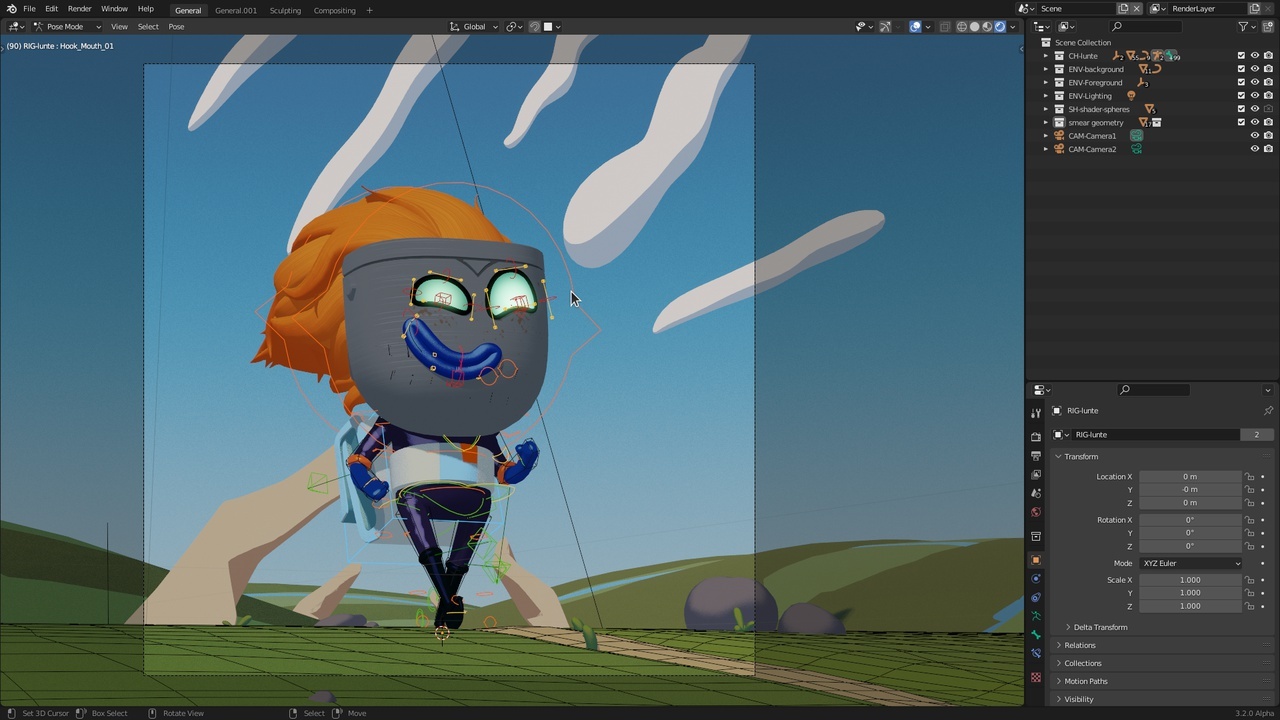The width and height of the screenshot is (1280, 720).
Task: Open the Pose menu in viewport header
Action: click(x=176, y=27)
